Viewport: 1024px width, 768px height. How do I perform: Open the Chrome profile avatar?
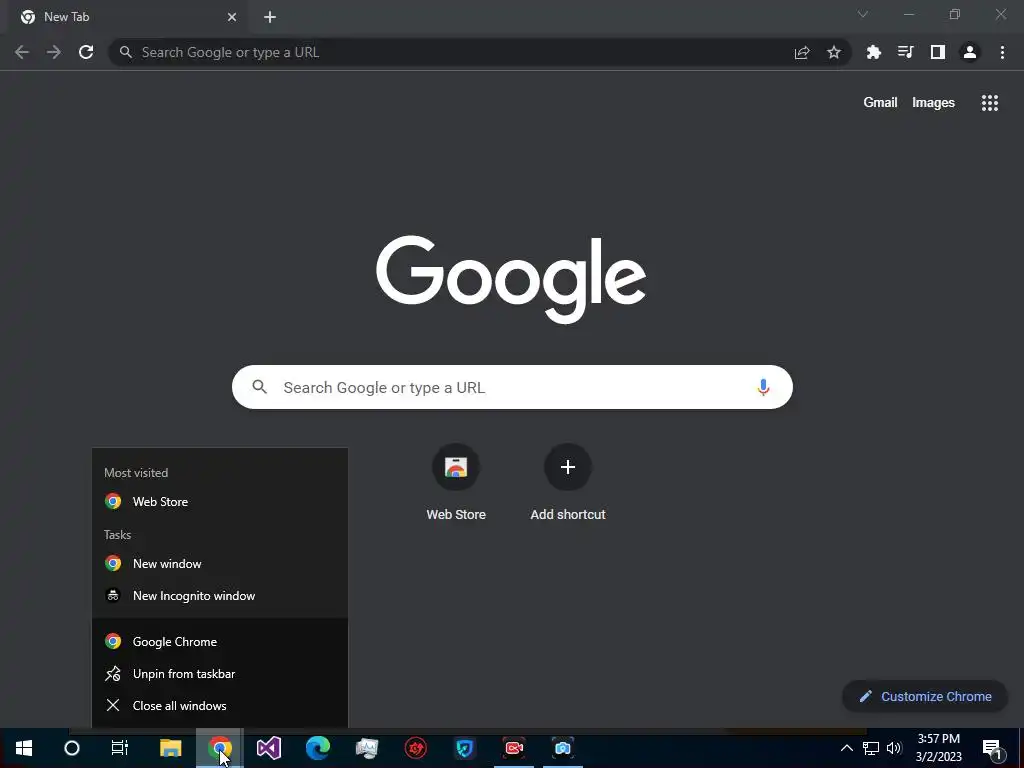[970, 52]
